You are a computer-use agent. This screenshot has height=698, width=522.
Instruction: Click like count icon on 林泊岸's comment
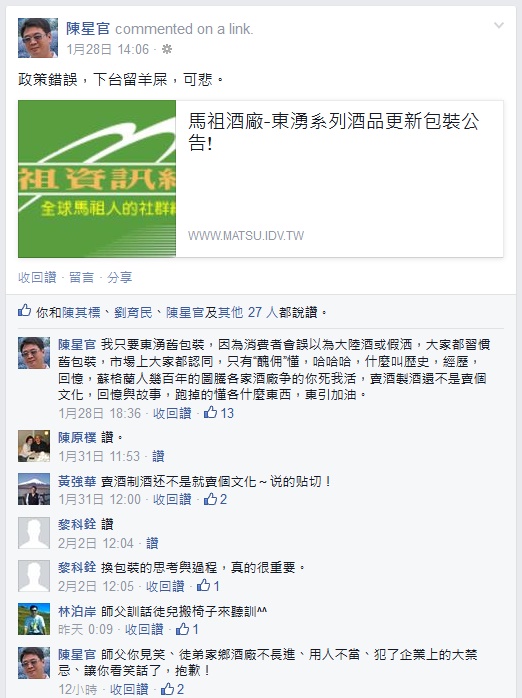187,629
